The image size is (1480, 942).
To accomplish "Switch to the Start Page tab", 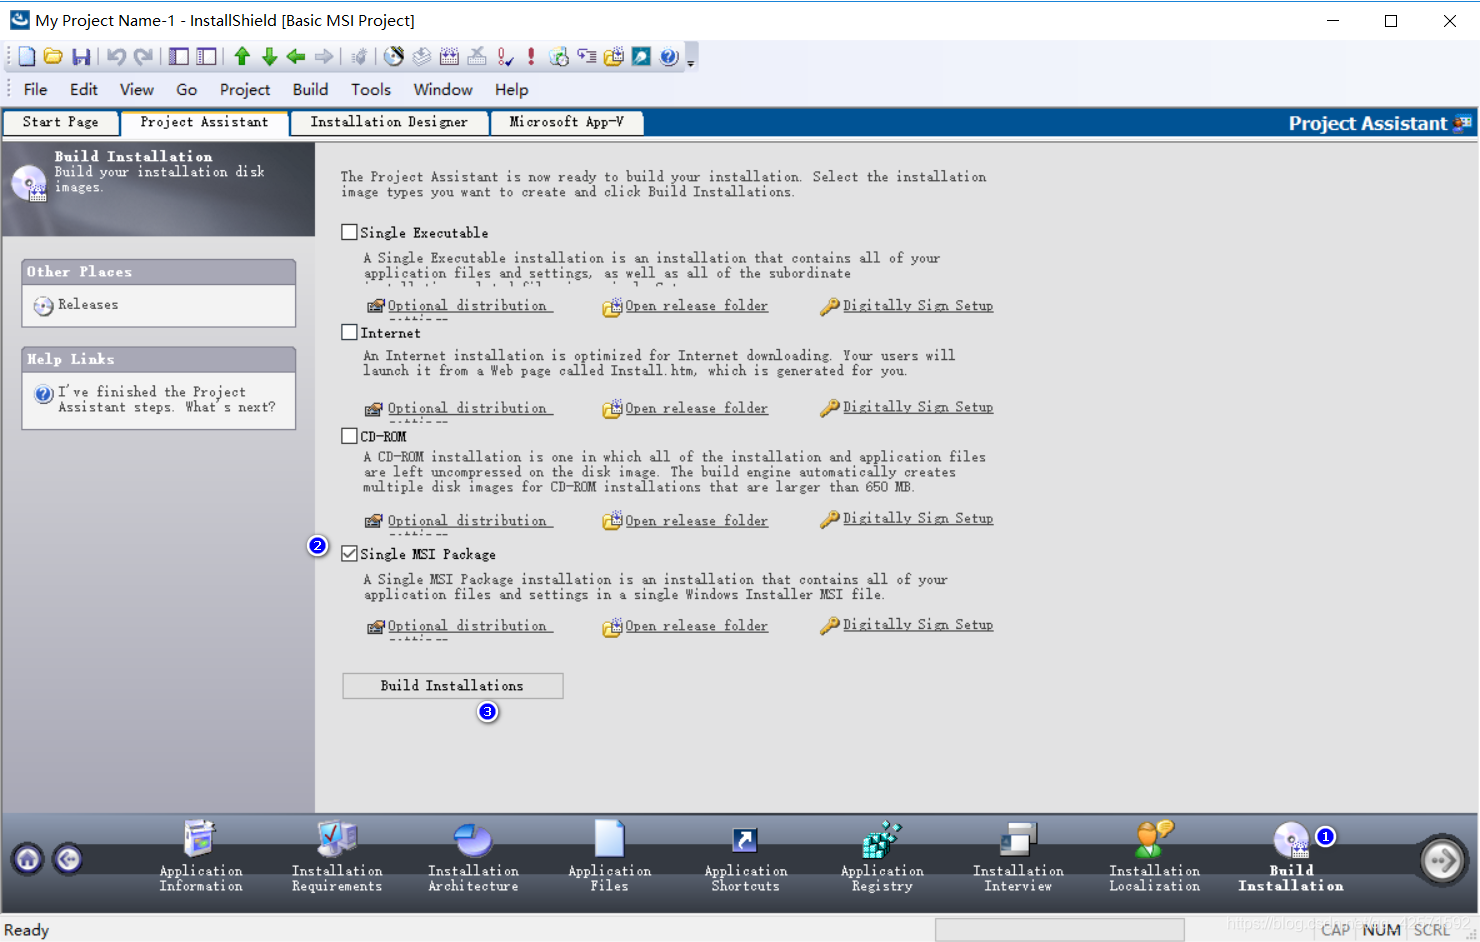I will point(61,122).
